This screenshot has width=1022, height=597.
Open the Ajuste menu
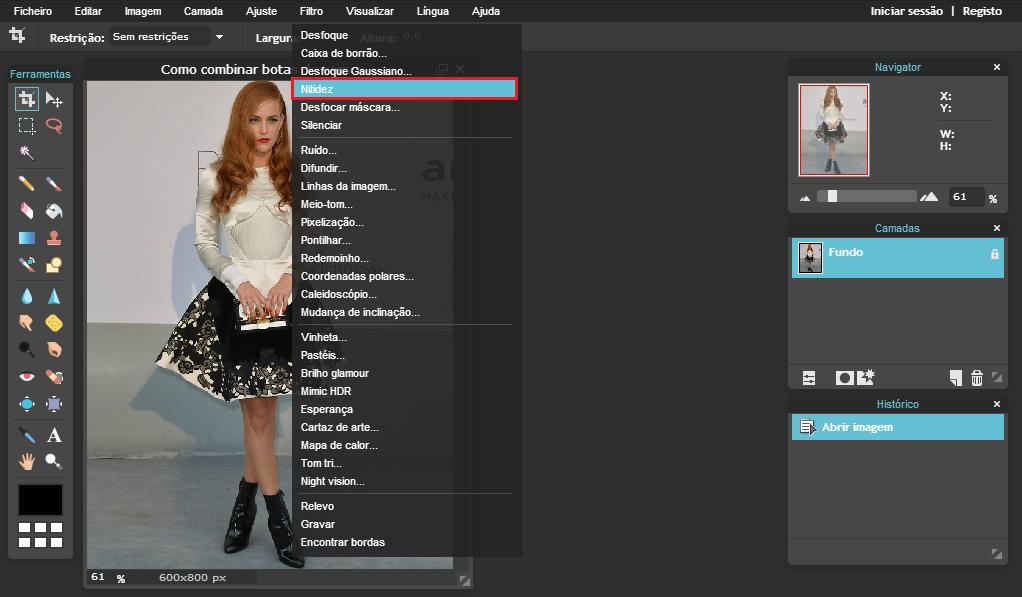tap(261, 11)
